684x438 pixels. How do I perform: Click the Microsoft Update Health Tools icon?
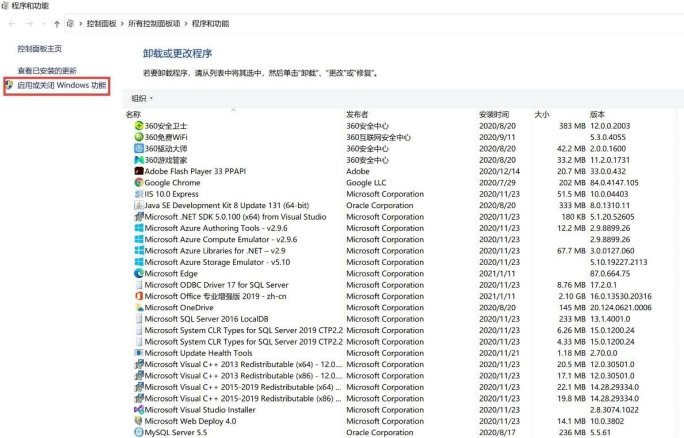pyautogui.click(x=139, y=353)
